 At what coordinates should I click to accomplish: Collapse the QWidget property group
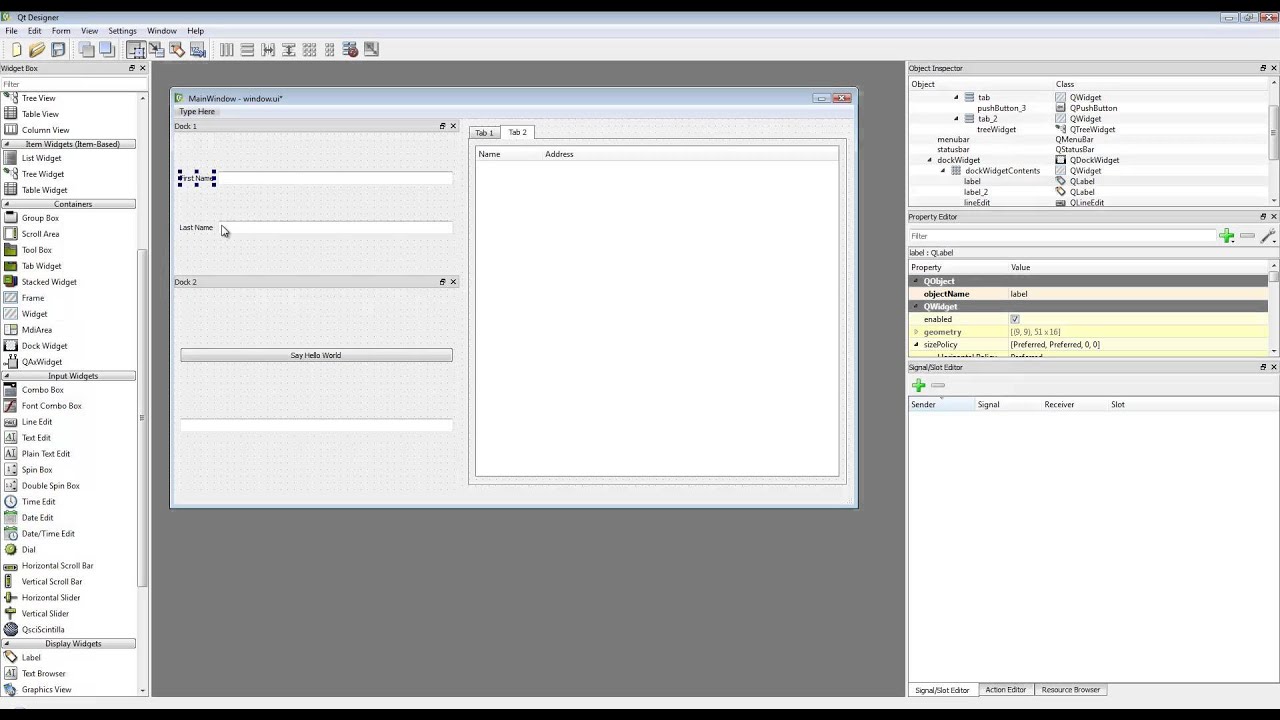tap(916, 306)
